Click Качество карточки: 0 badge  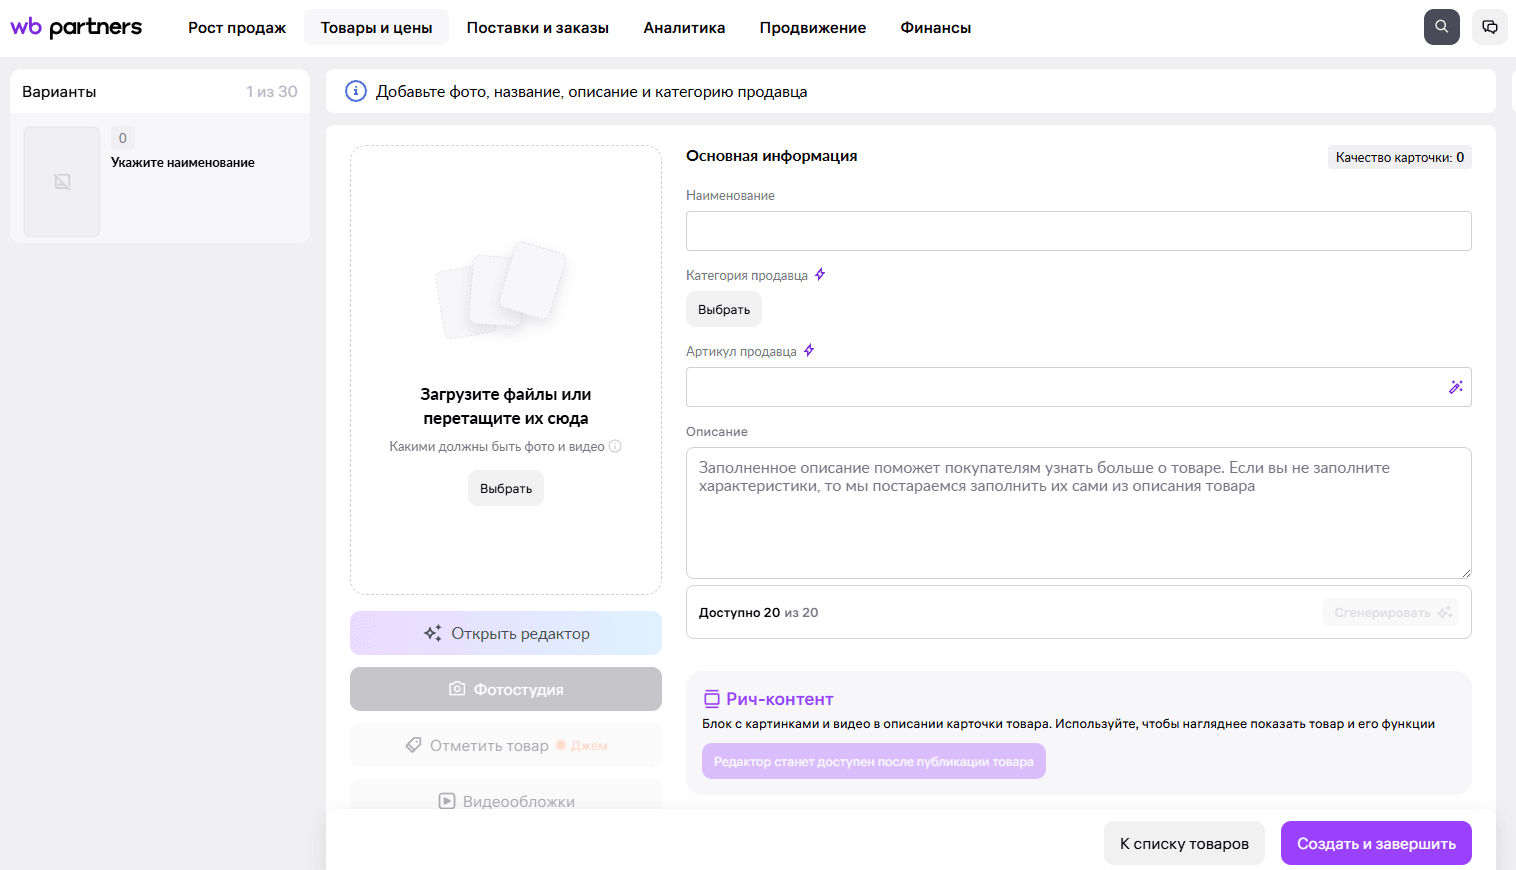pyautogui.click(x=1399, y=157)
